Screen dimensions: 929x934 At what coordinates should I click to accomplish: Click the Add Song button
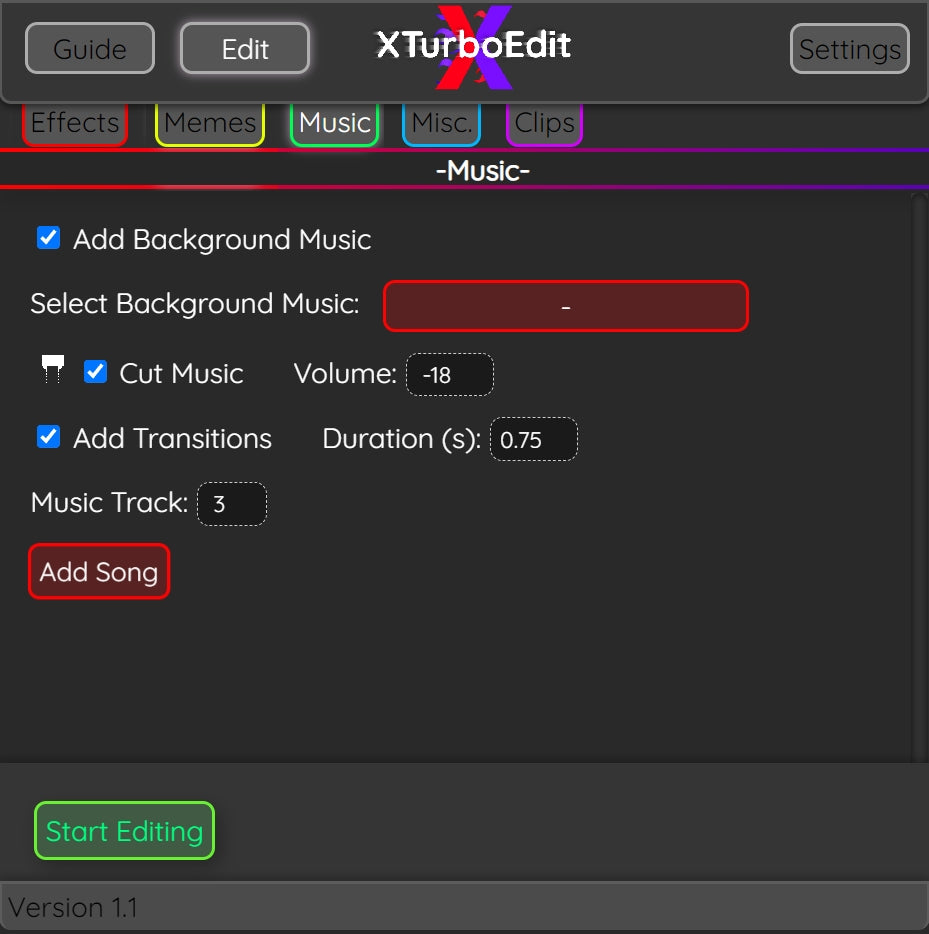tap(98, 571)
